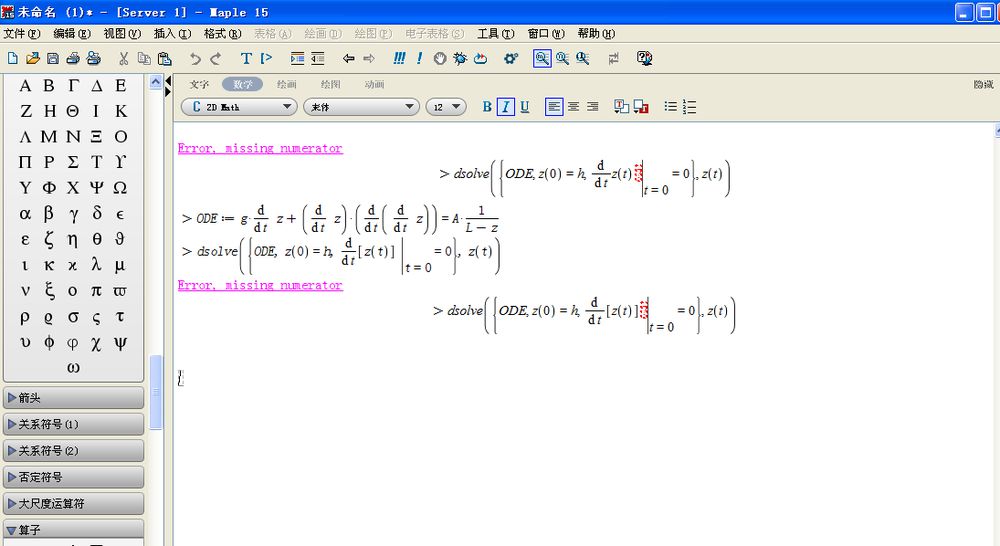Open the 工具 menu

tap(496, 34)
